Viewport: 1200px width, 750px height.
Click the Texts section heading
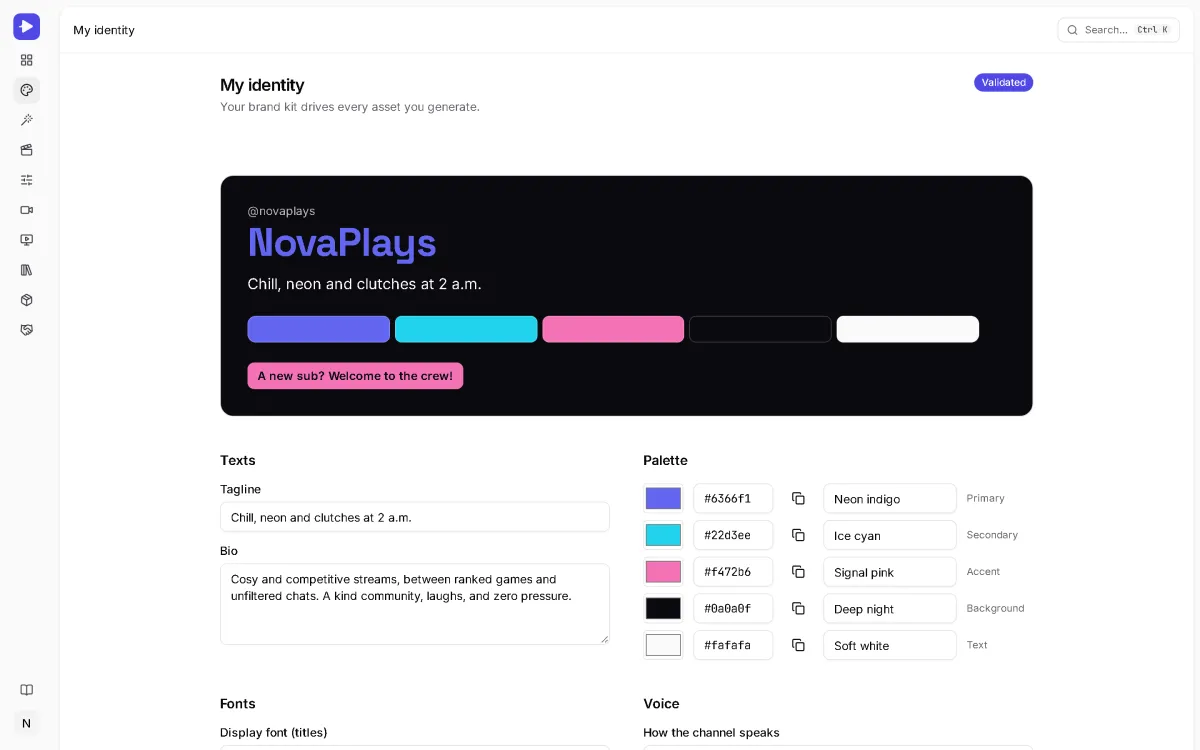coord(238,460)
